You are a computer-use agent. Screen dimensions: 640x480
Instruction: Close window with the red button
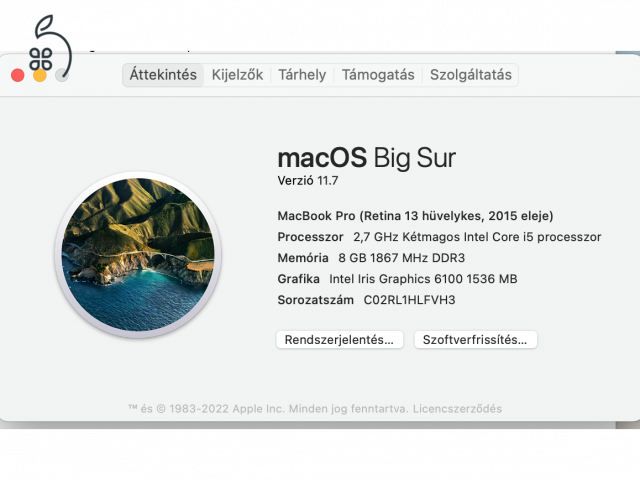[x=18, y=75]
